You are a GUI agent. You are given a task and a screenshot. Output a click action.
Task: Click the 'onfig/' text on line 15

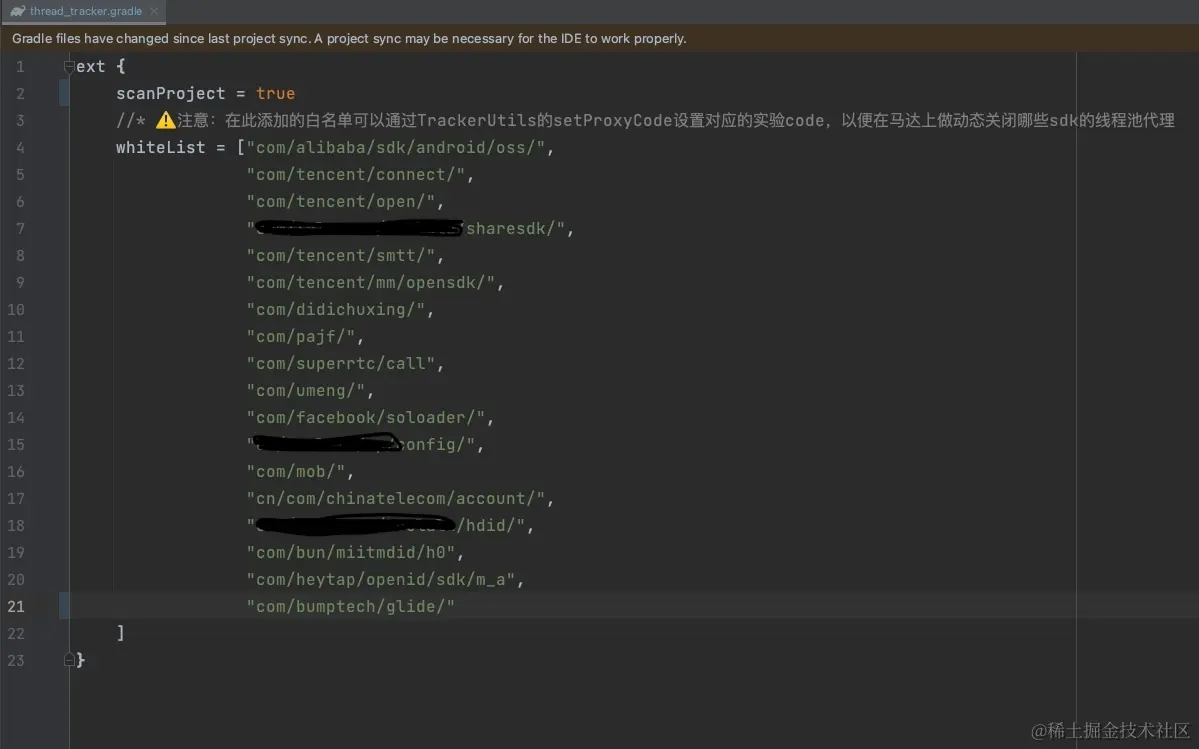(435, 445)
